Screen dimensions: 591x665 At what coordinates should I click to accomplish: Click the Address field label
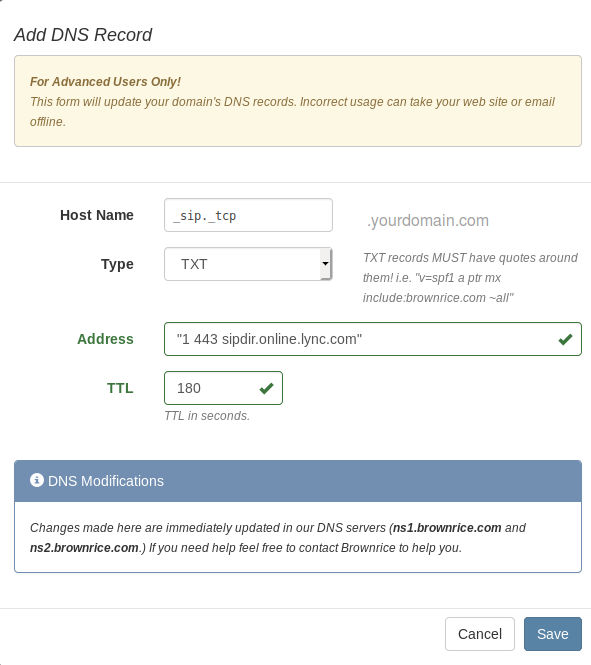pos(105,339)
